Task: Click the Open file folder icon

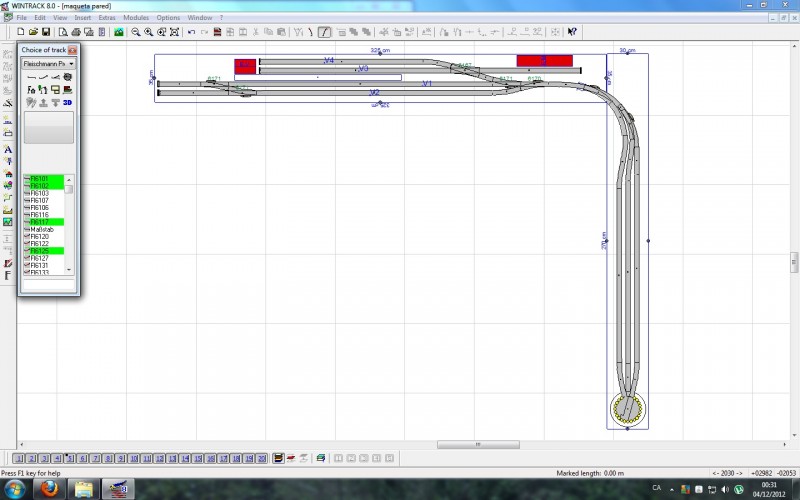Action: [x=33, y=32]
